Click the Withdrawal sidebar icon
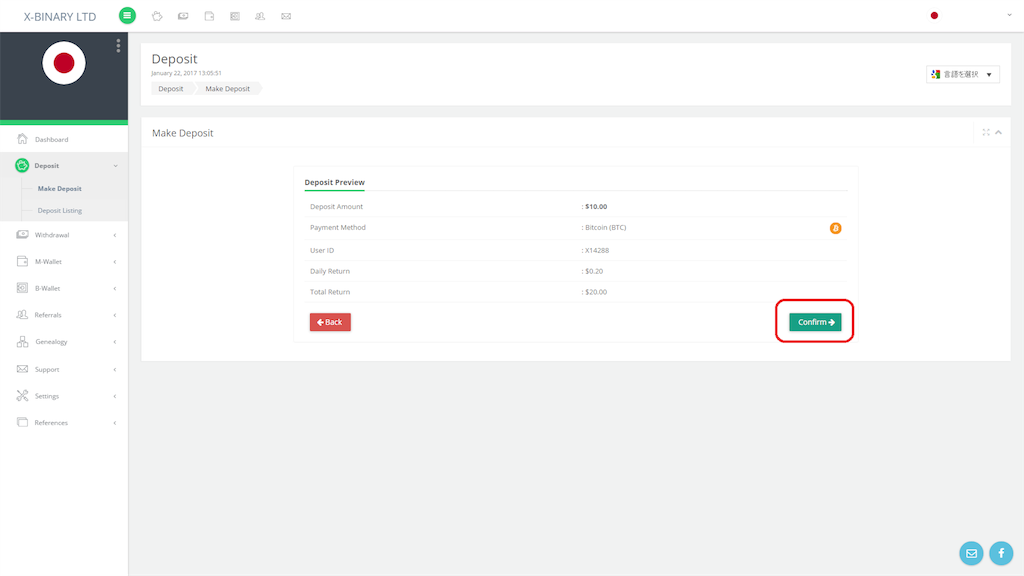The height and width of the screenshot is (576, 1024). pyautogui.click(x=22, y=234)
